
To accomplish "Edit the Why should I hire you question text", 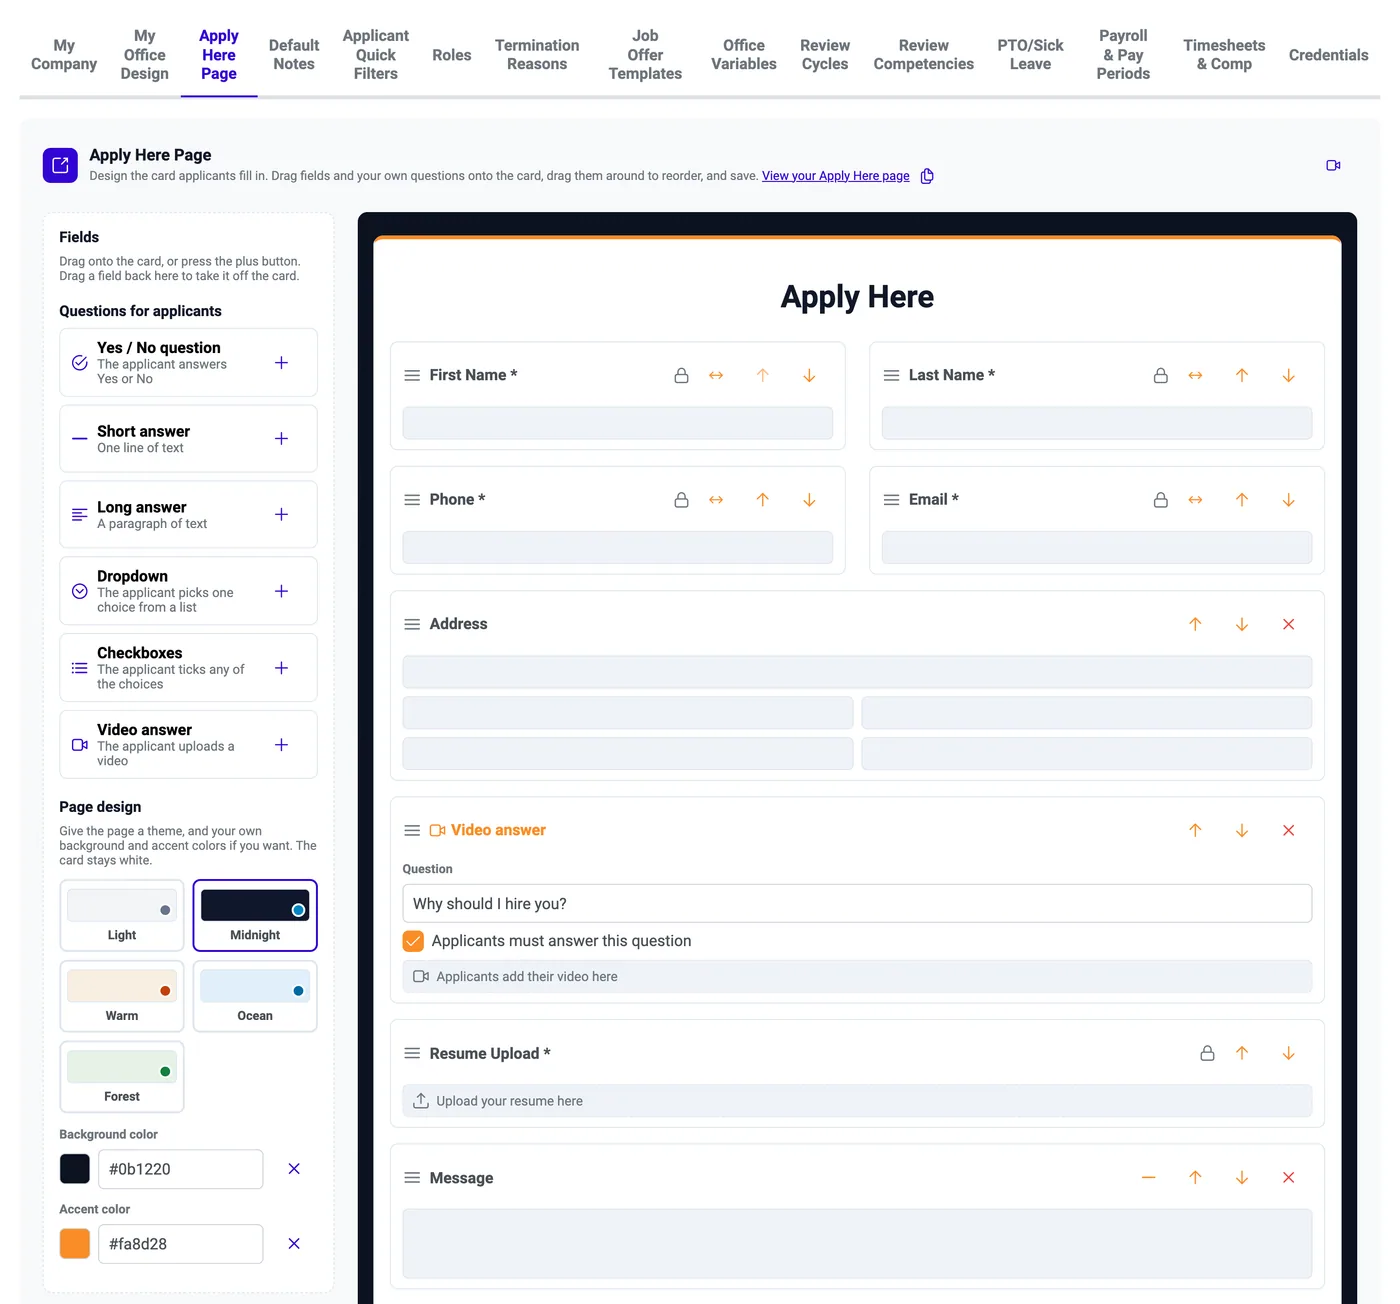I will (857, 904).
